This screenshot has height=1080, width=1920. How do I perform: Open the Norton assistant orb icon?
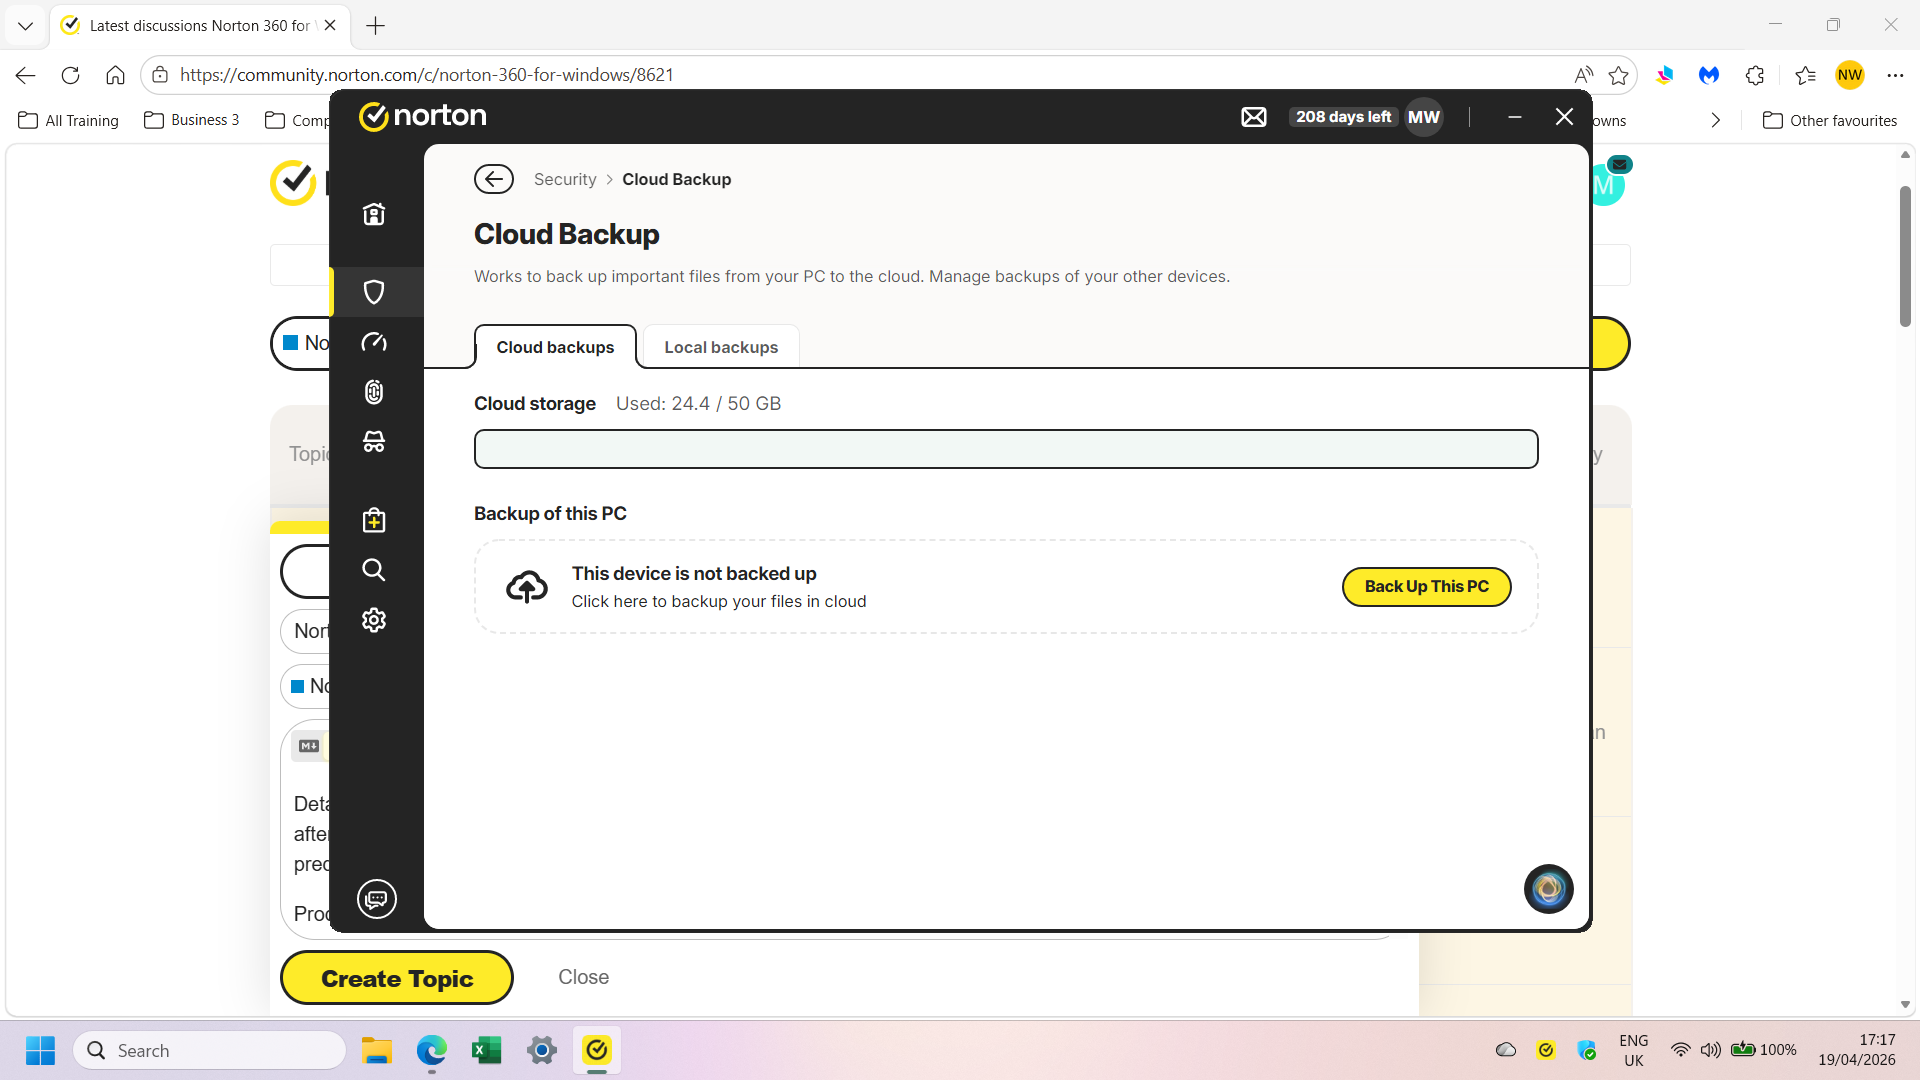coord(1549,889)
